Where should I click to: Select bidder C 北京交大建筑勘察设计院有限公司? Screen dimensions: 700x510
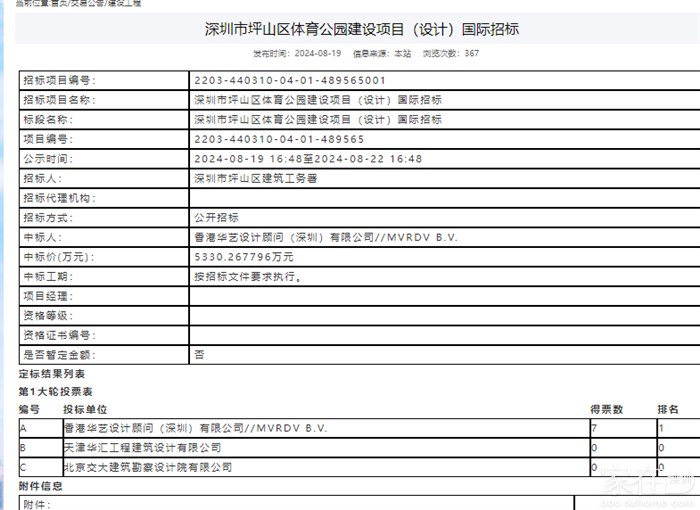pyautogui.click(x=147, y=467)
